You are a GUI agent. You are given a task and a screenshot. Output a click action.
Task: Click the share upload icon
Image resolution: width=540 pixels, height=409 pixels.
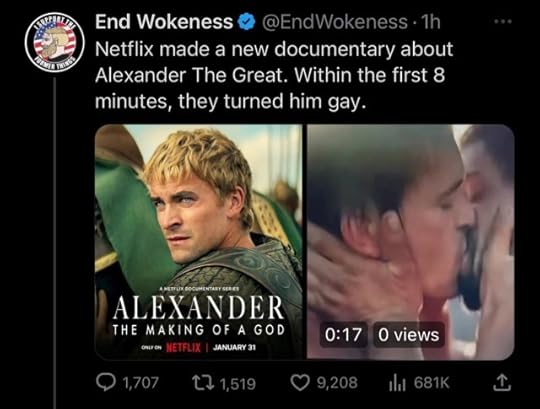pyautogui.click(x=502, y=383)
